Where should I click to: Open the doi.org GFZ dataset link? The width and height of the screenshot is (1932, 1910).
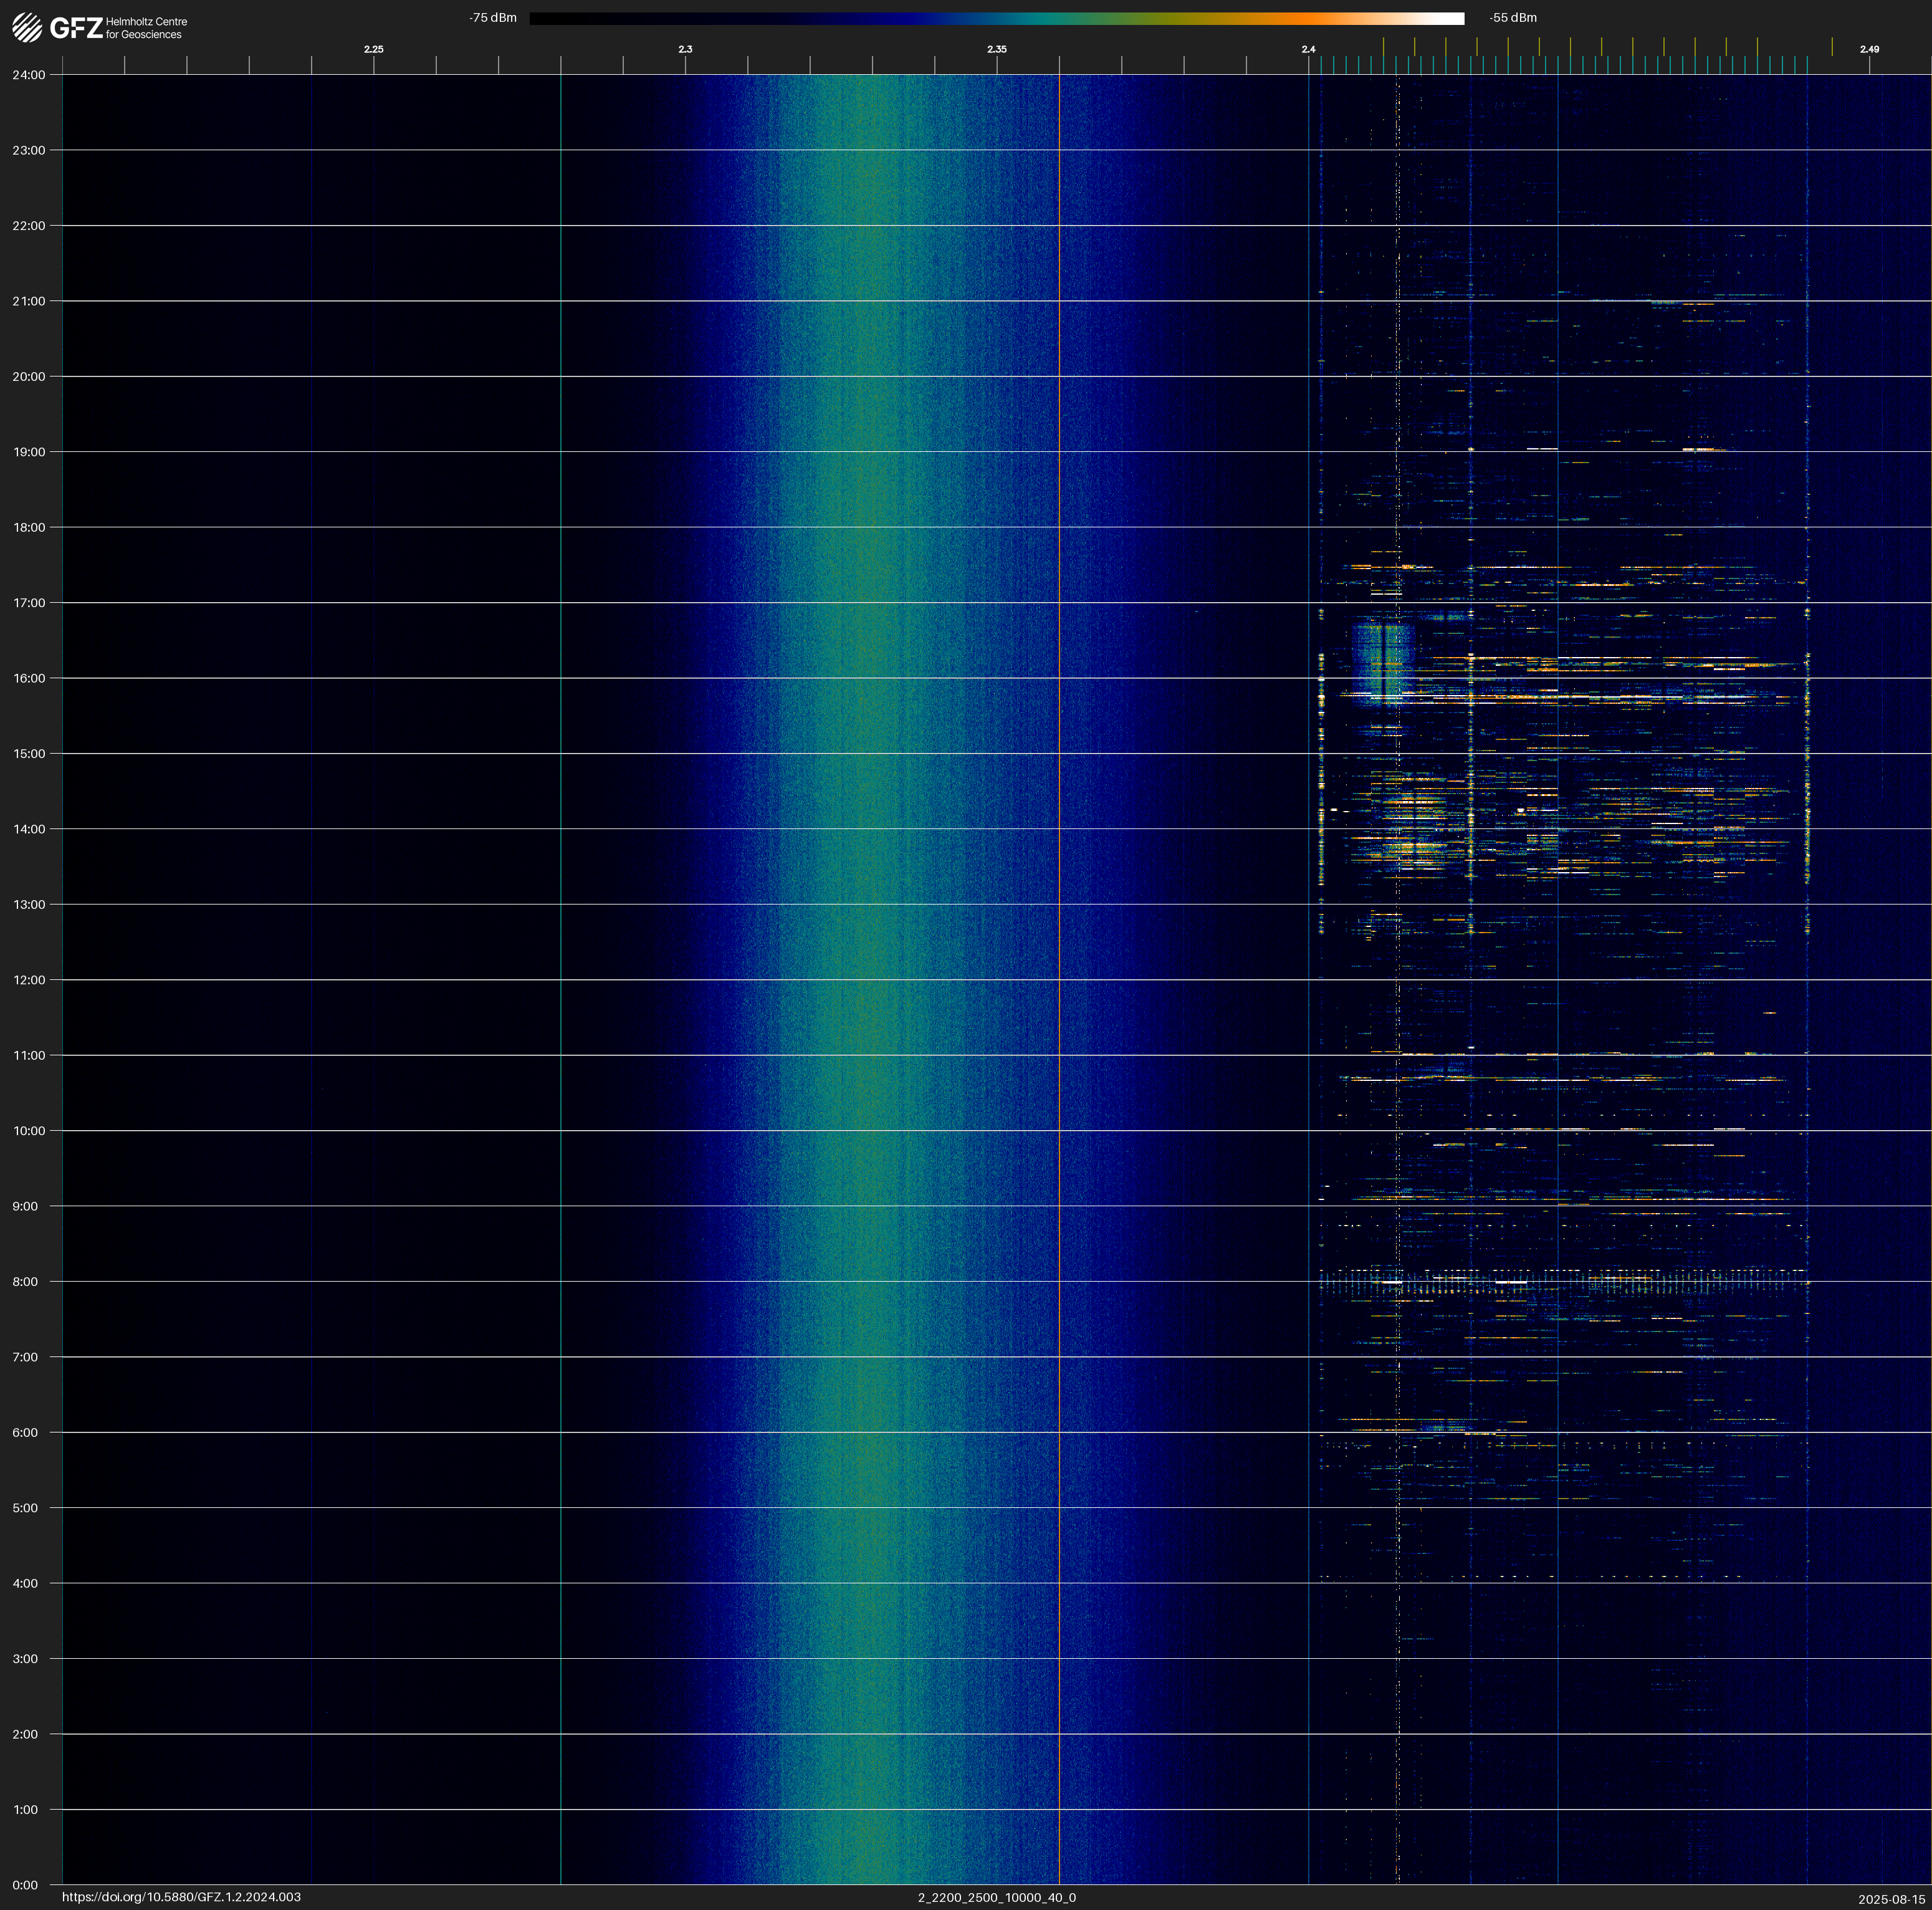pyautogui.click(x=181, y=1897)
